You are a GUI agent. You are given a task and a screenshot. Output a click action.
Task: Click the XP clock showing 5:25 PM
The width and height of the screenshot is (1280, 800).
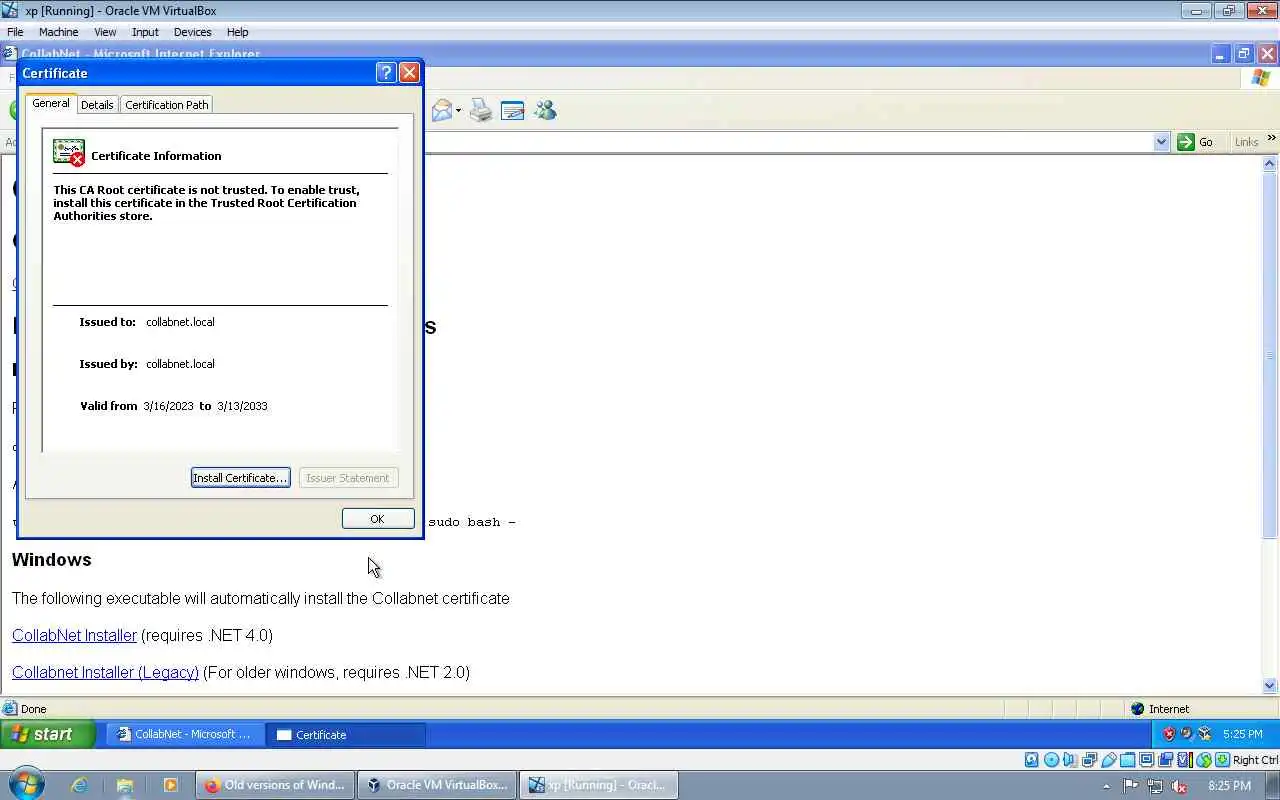click(x=1242, y=734)
